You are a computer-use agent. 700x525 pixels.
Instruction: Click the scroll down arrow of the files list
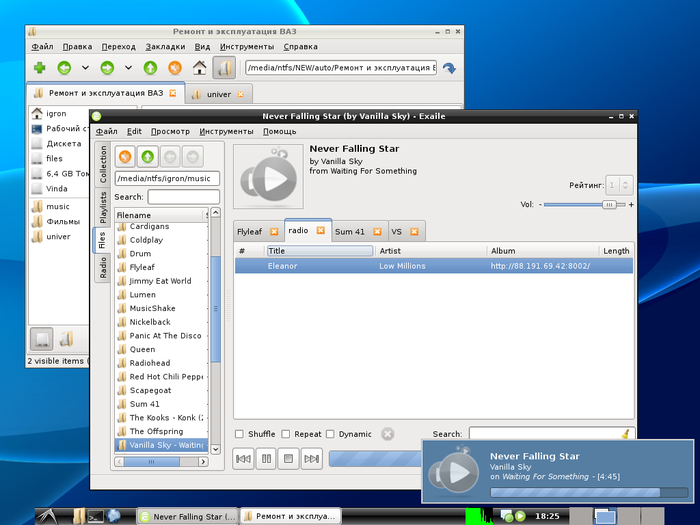[x=216, y=449]
